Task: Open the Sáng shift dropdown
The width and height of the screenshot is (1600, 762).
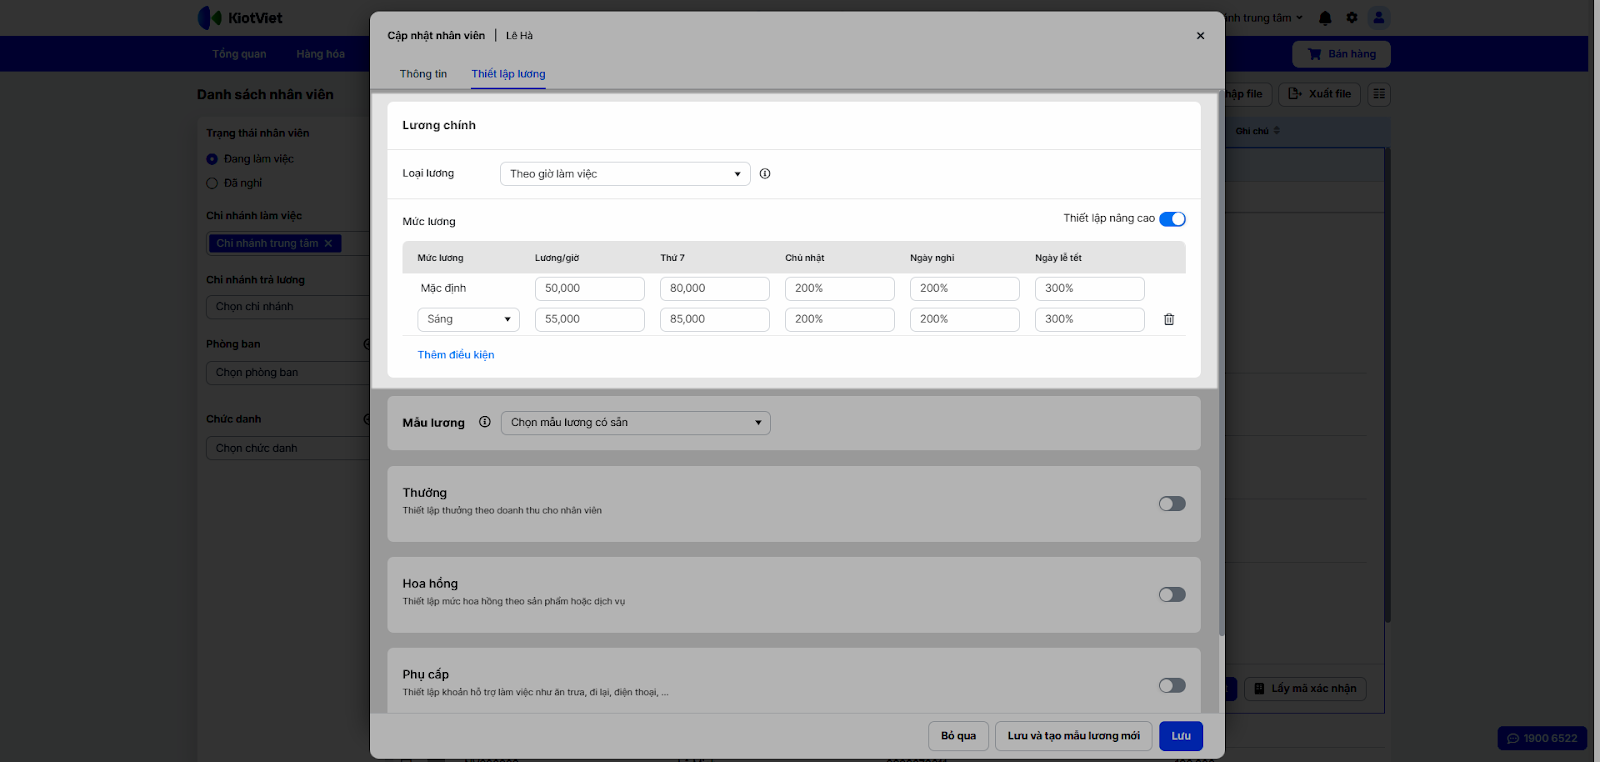Action: (x=468, y=320)
